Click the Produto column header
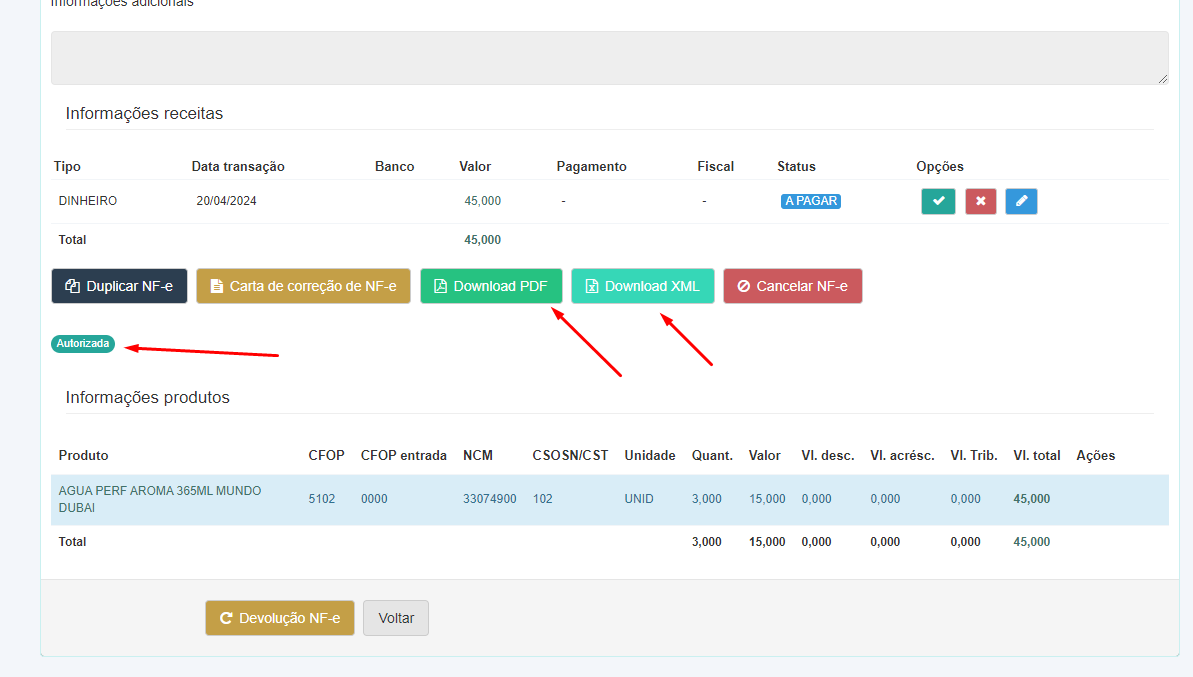Image resolution: width=1193 pixels, height=677 pixels. pyautogui.click(x=84, y=456)
